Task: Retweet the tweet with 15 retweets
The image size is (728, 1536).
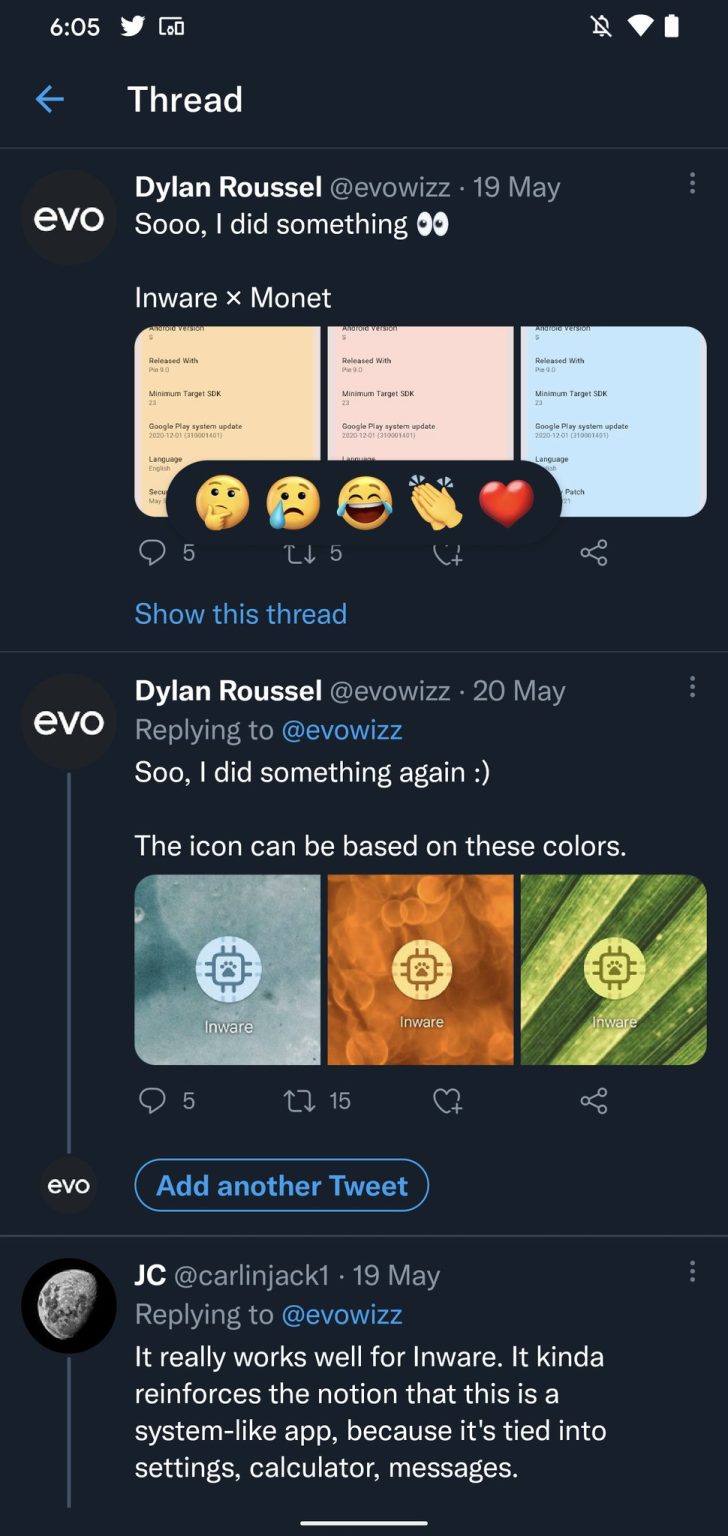Action: click(x=300, y=1101)
